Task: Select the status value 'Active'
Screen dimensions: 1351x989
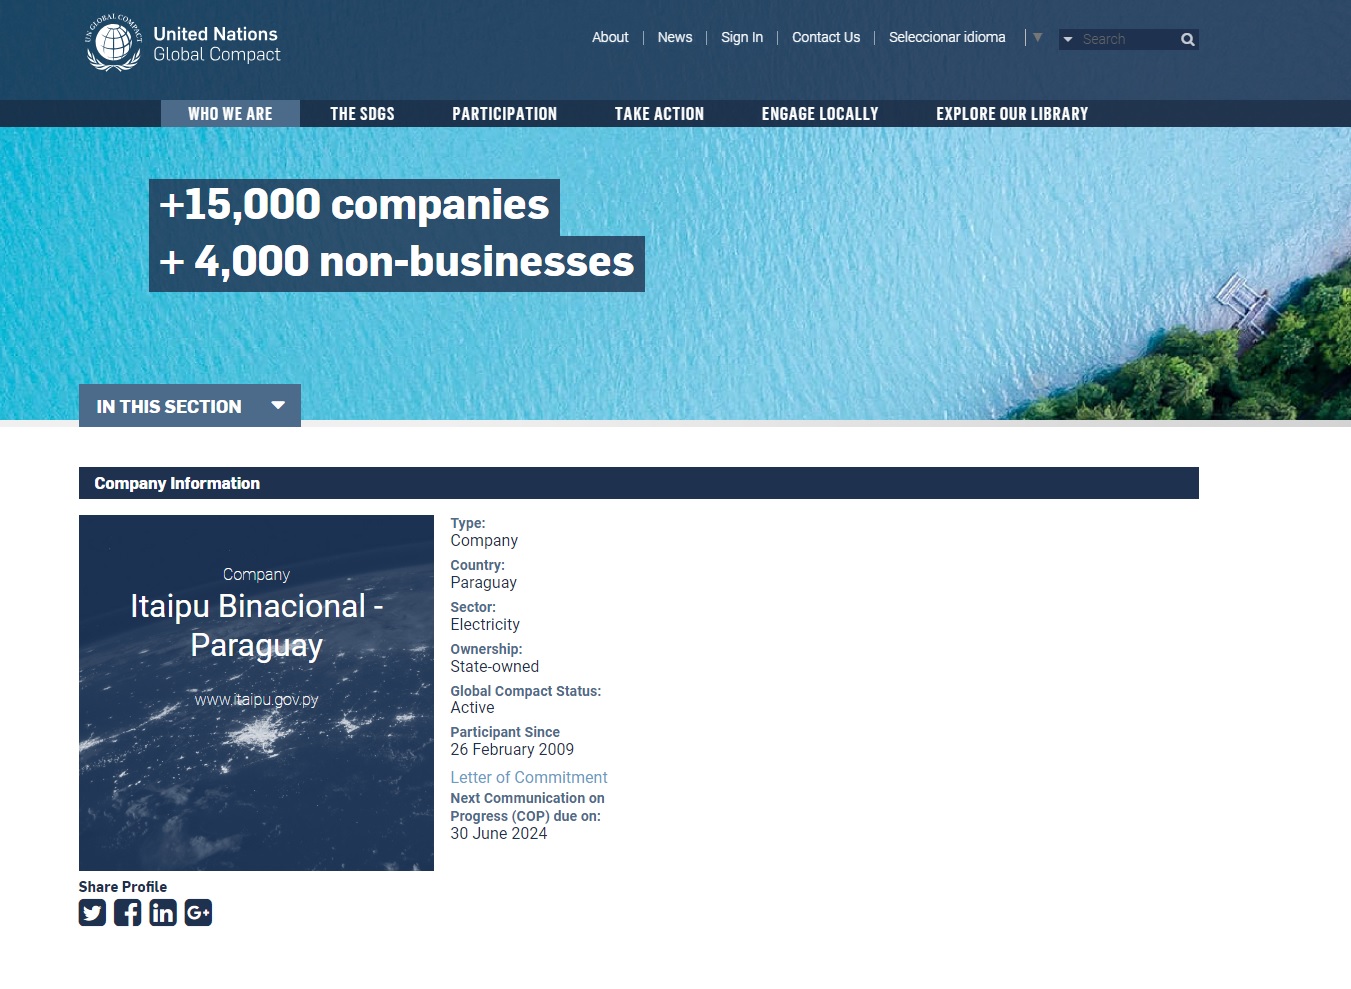Action: [472, 708]
